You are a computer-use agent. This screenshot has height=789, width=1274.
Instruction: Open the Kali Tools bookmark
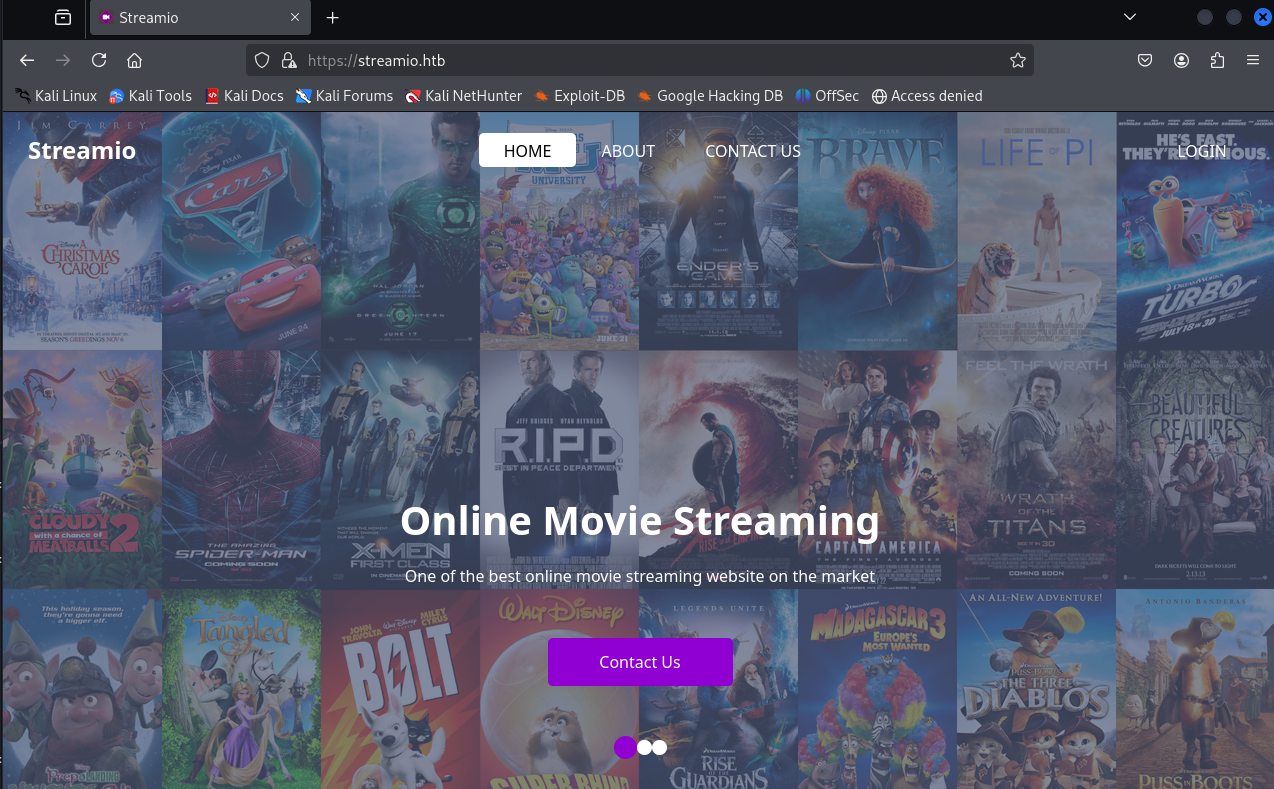(150, 96)
